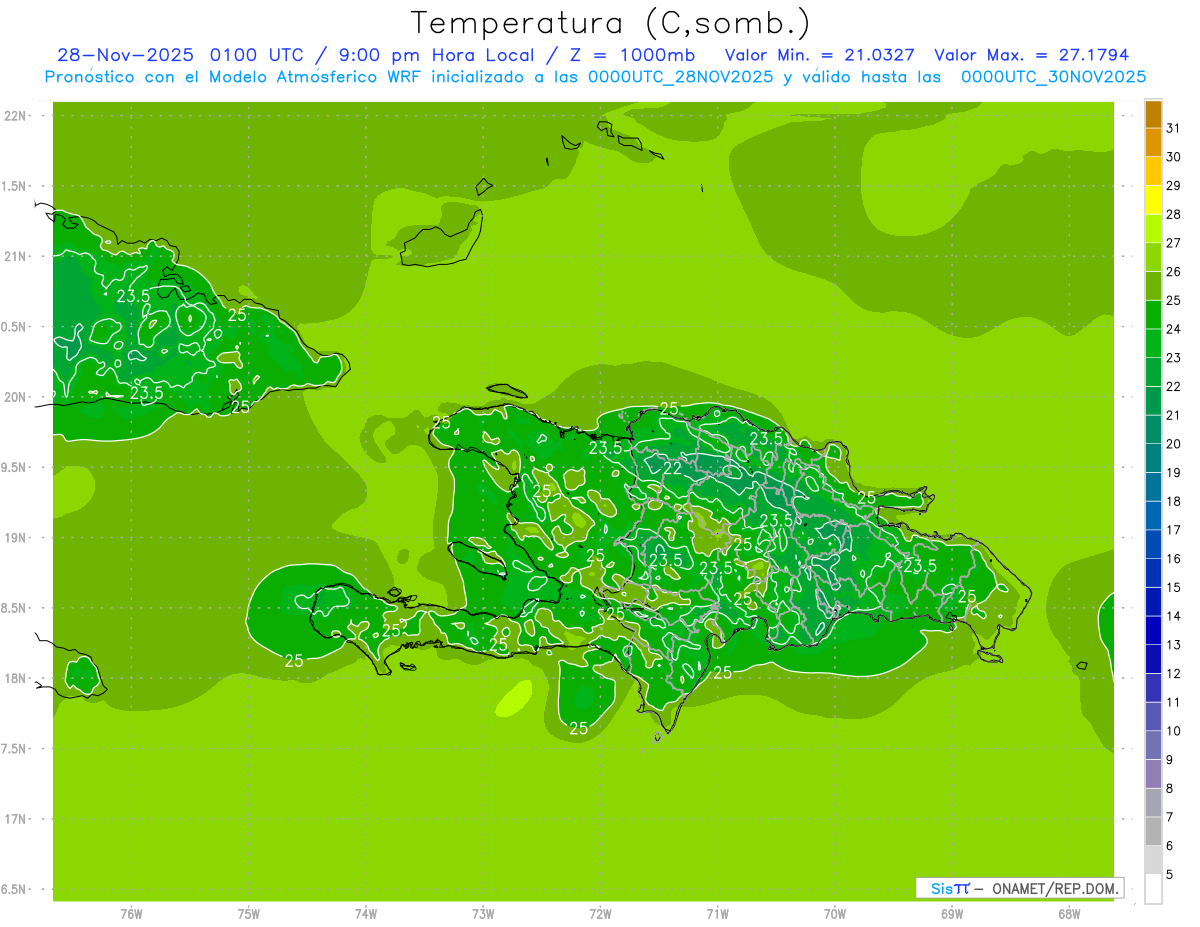The image size is (1200, 927).
Task: Click the "22" contour label on Hispaniola
Action: (x=672, y=469)
